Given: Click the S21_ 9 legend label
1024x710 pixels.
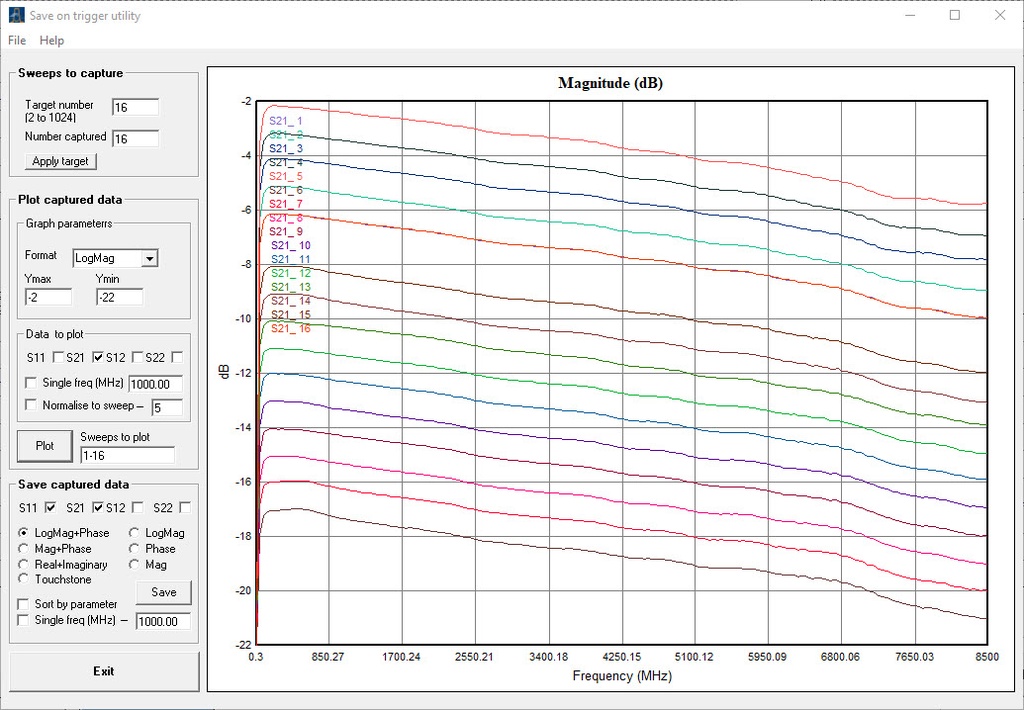Looking at the screenshot, I should point(286,232).
